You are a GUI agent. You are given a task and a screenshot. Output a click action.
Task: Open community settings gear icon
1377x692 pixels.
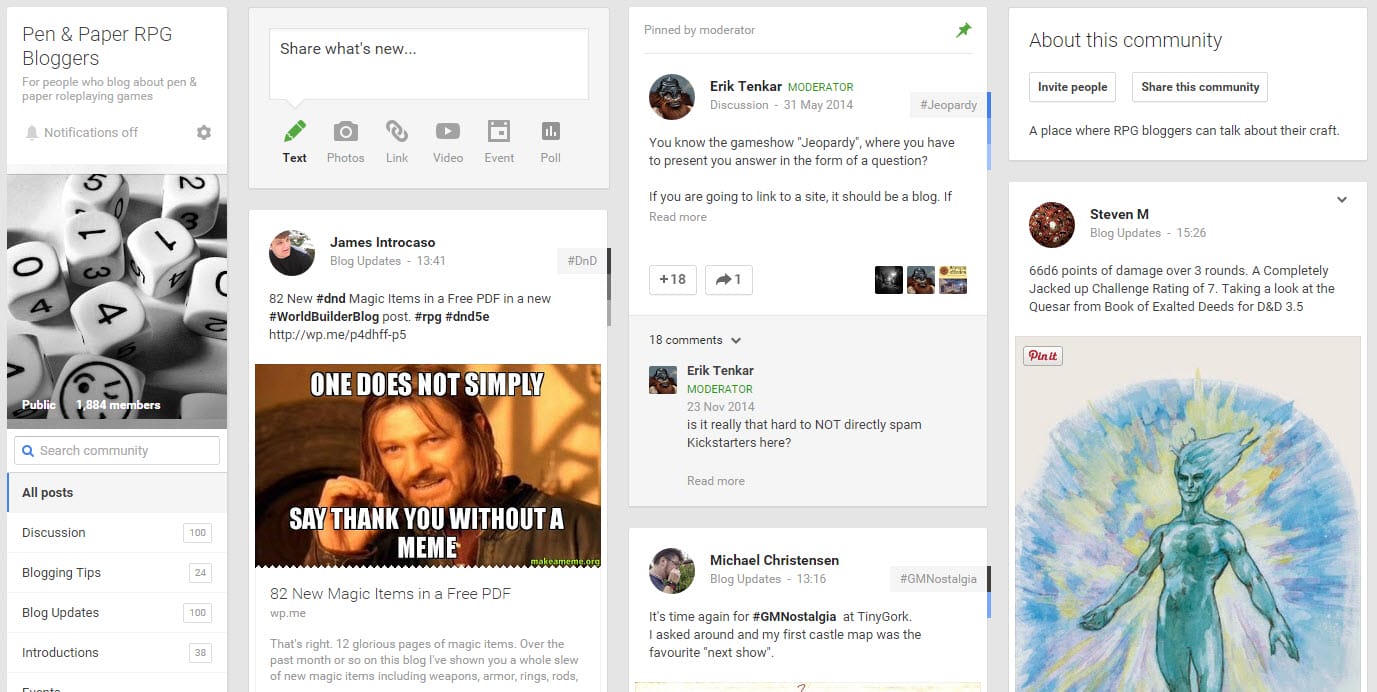204,132
